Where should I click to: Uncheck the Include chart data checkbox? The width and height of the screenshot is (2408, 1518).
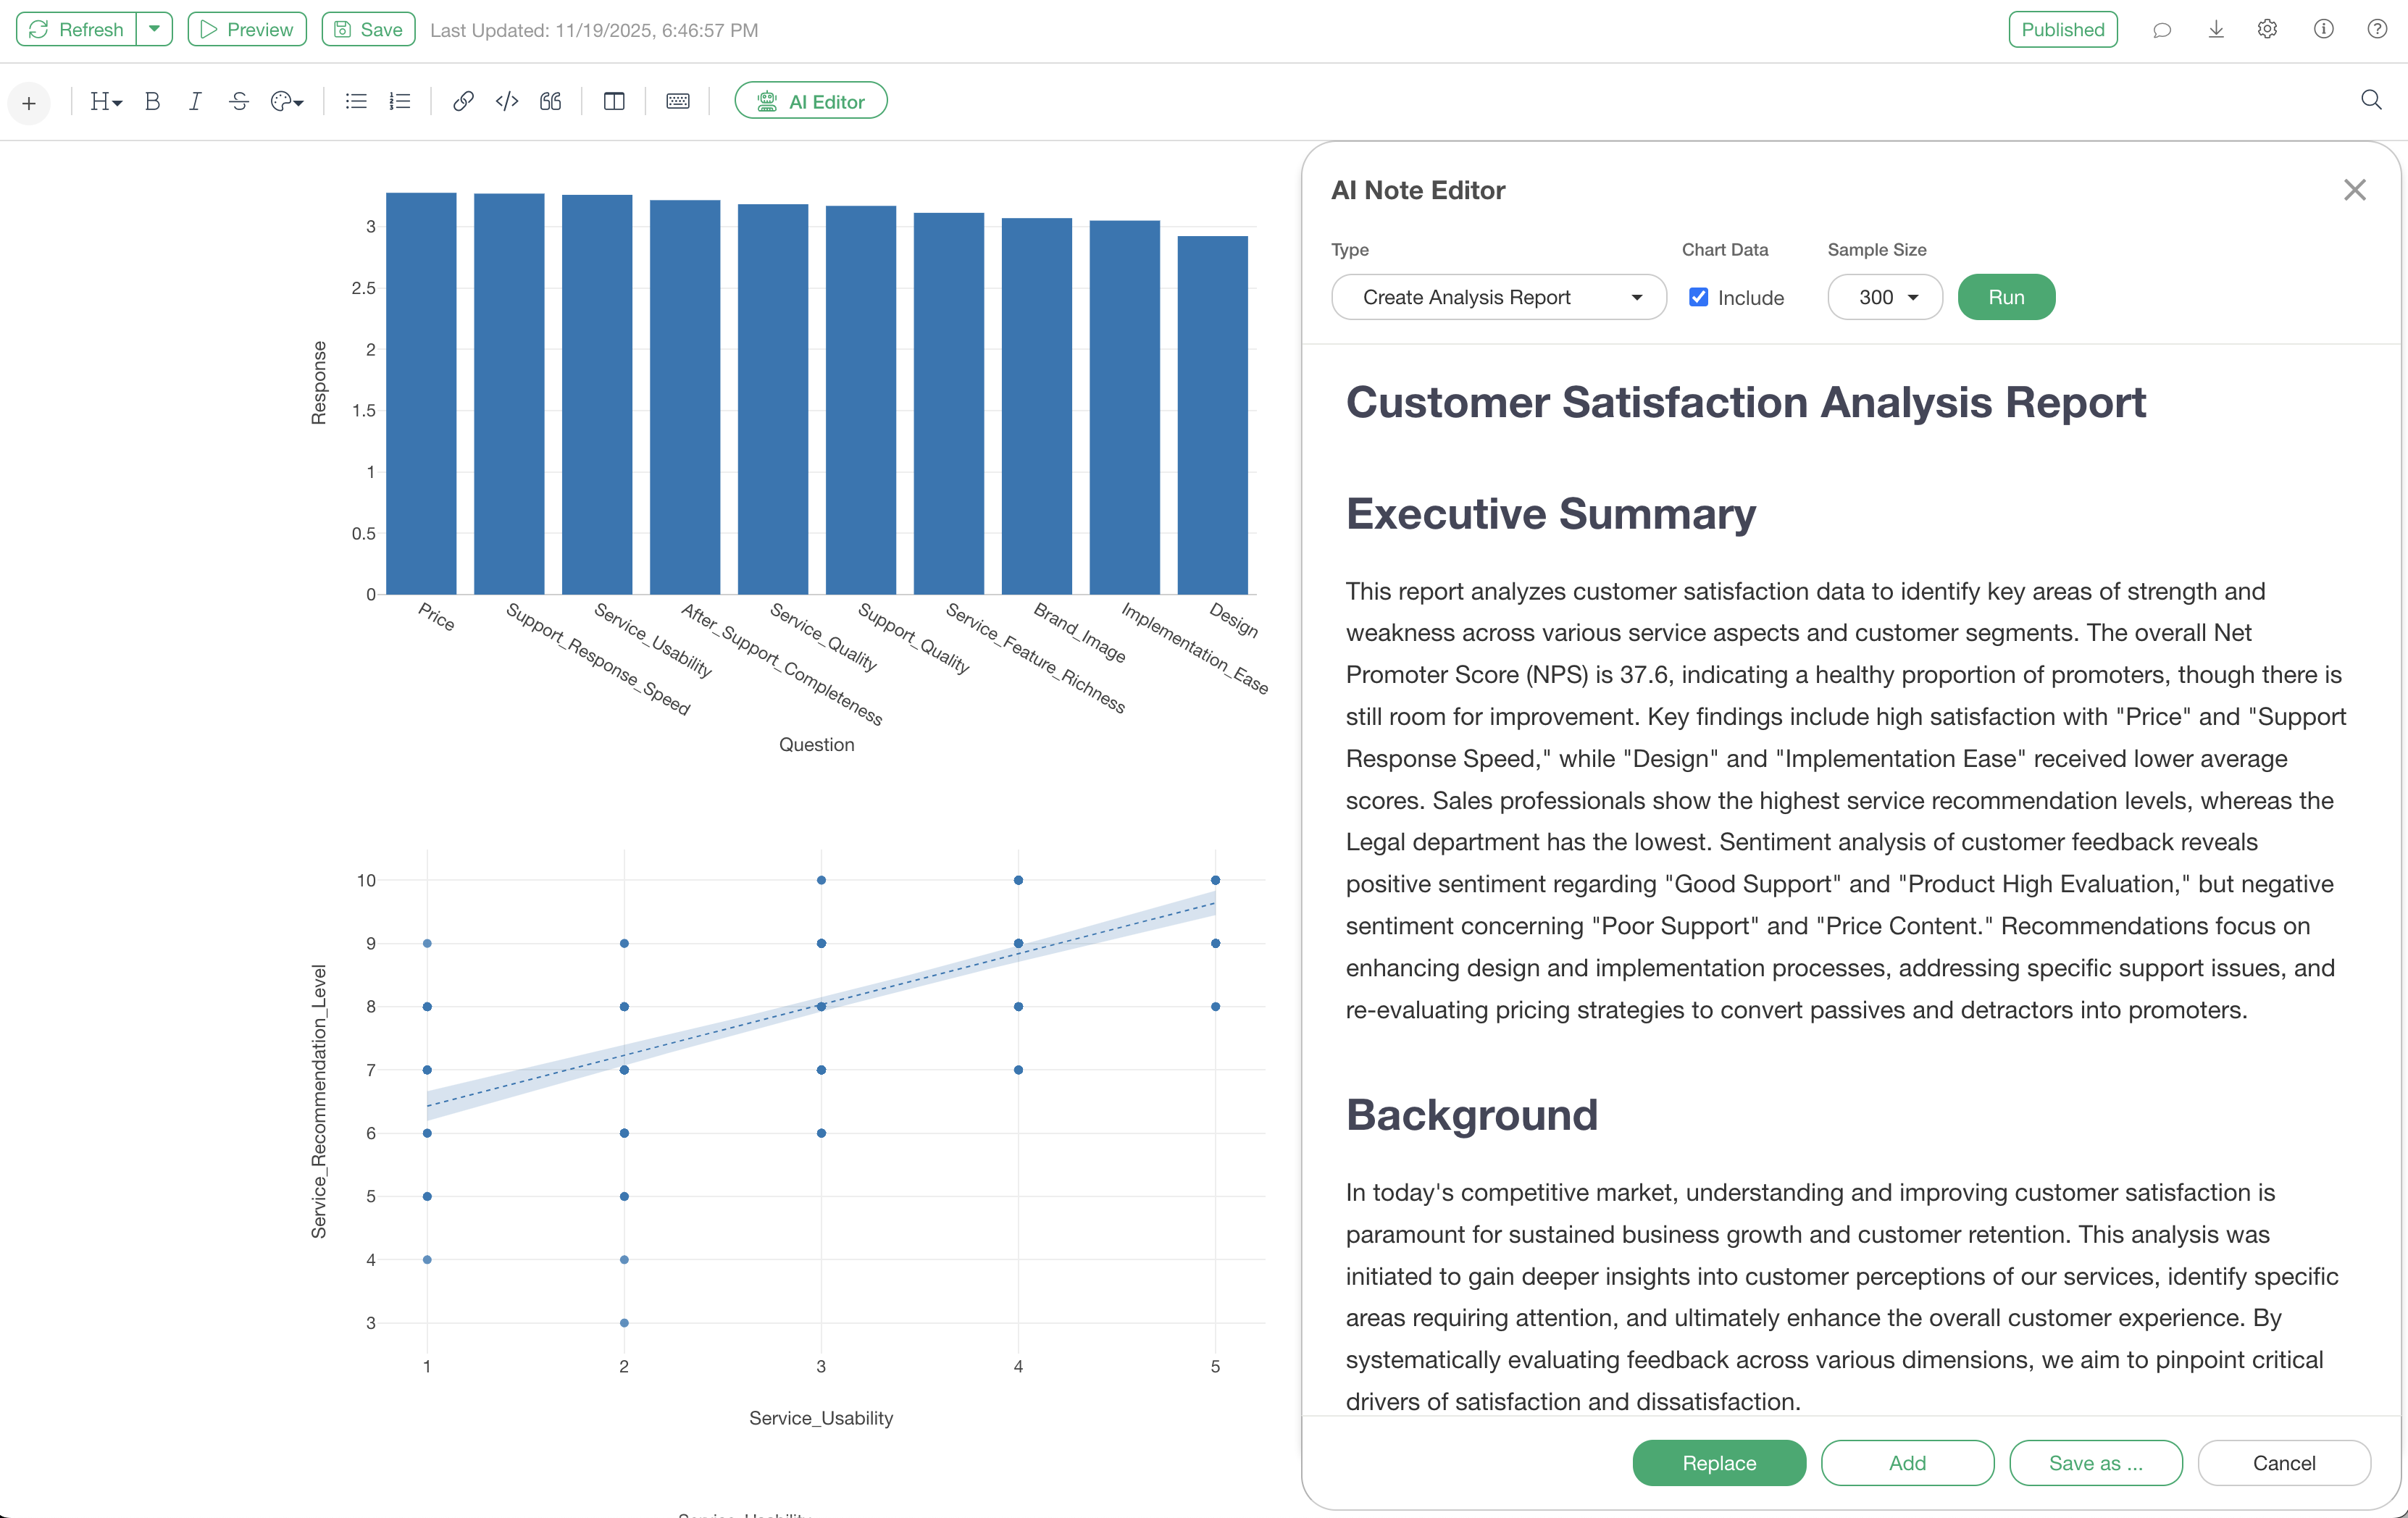click(x=1699, y=297)
